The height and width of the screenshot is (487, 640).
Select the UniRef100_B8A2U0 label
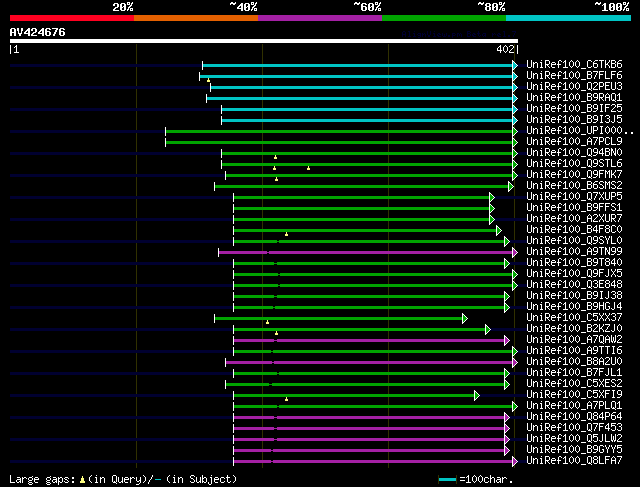pyautogui.click(x=574, y=362)
